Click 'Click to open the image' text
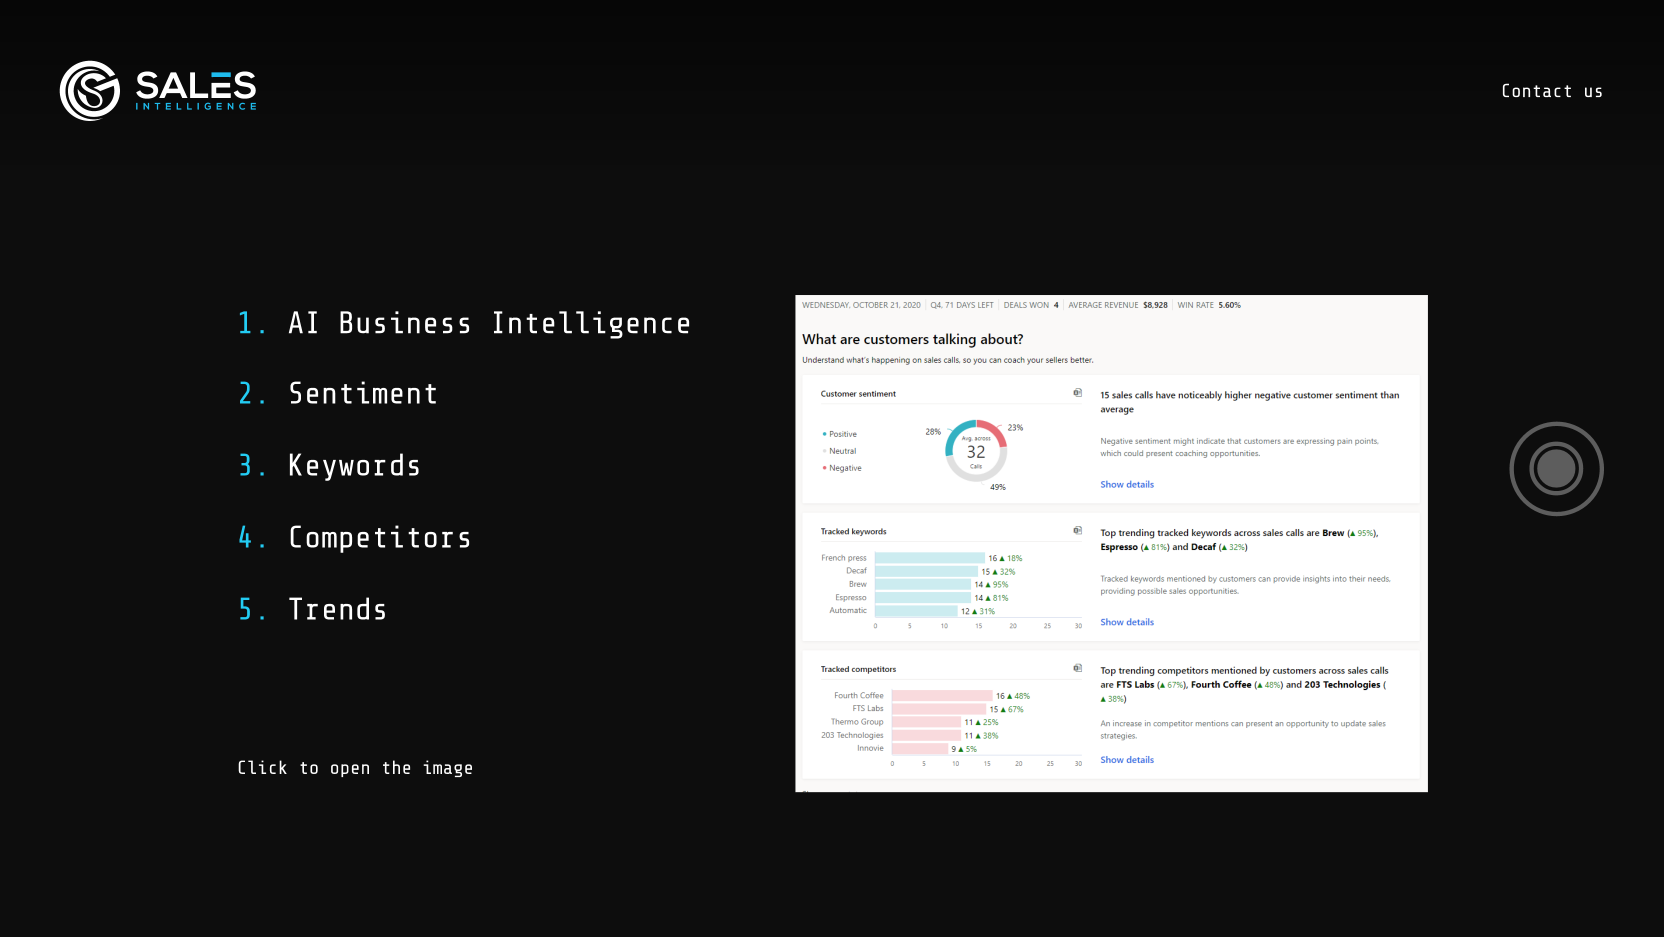The width and height of the screenshot is (1664, 937). click(x=355, y=768)
